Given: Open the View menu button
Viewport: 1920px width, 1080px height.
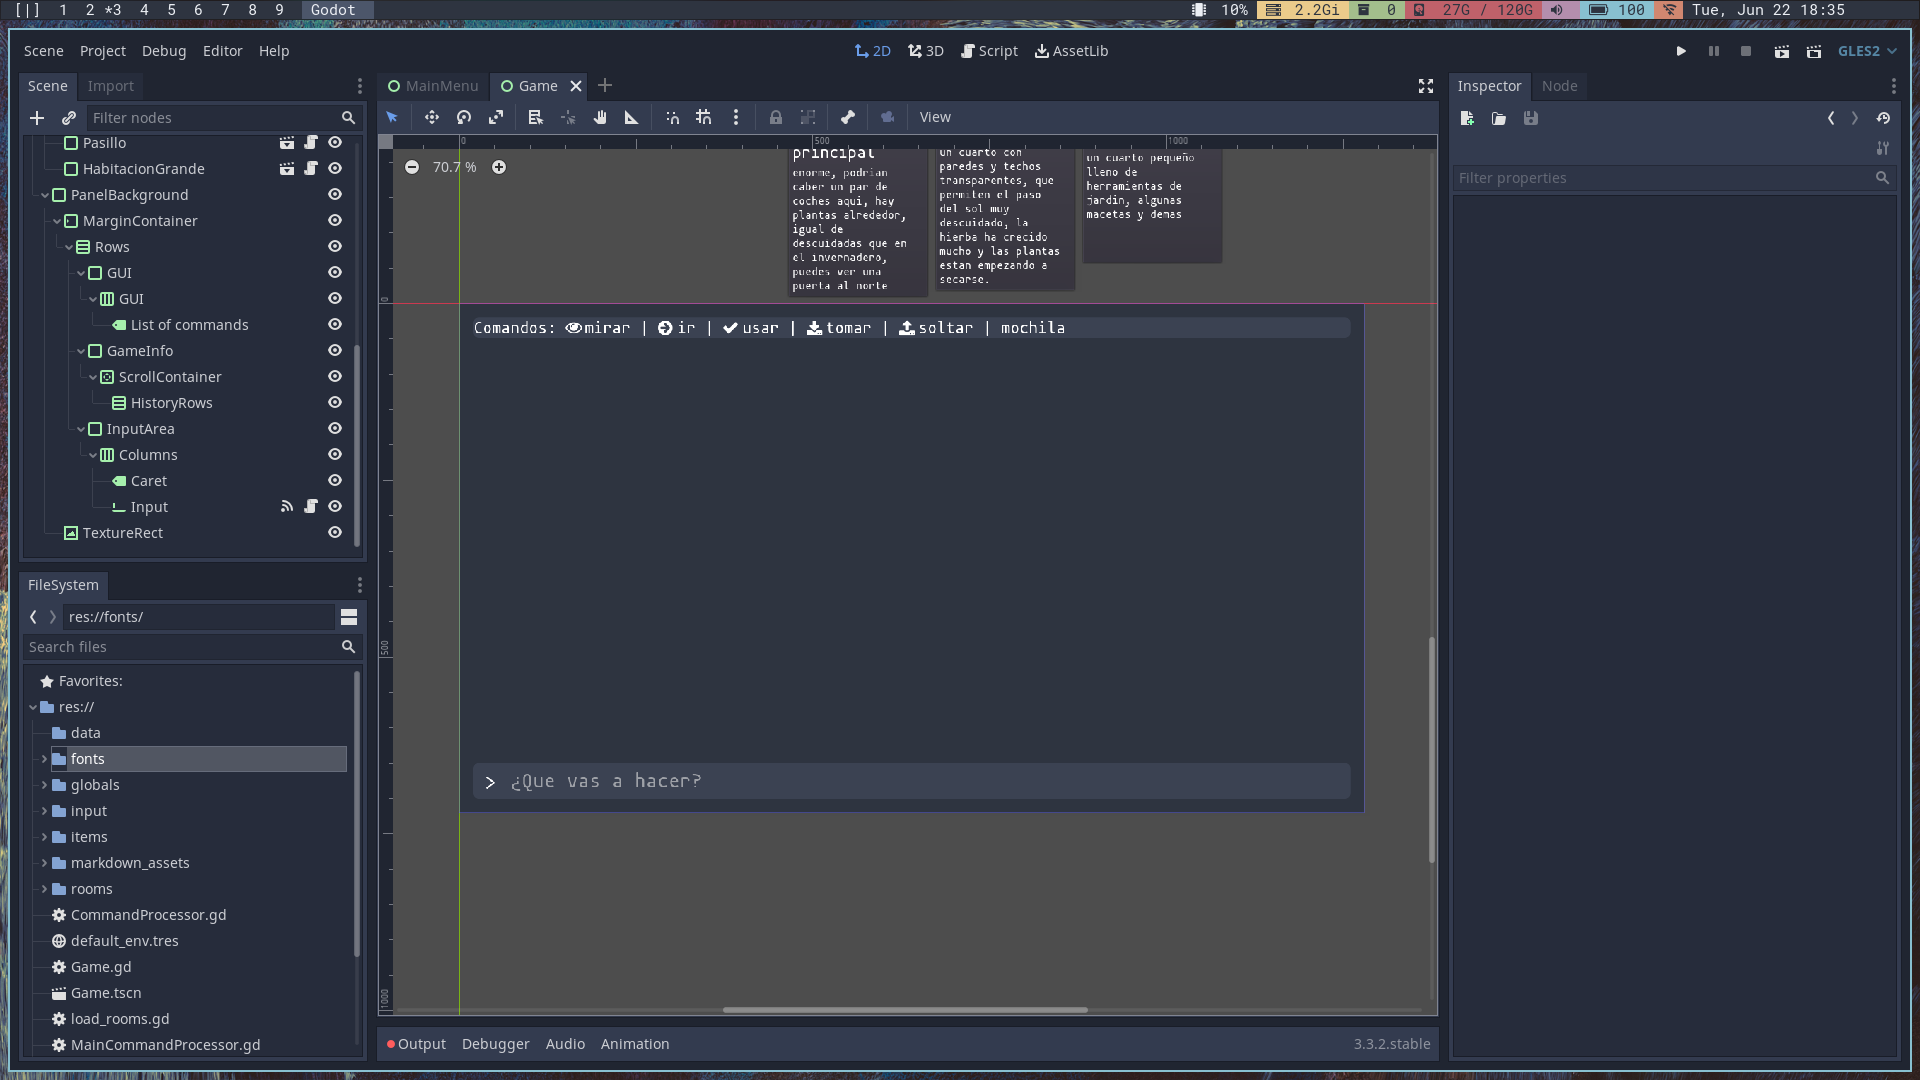Looking at the screenshot, I should 935,117.
